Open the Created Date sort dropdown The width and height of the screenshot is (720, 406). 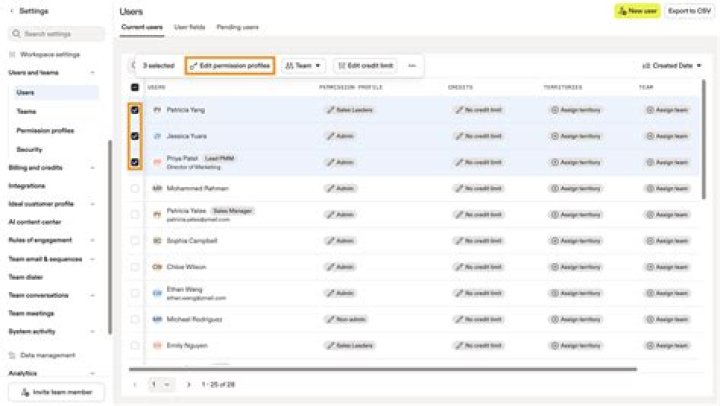[672, 66]
